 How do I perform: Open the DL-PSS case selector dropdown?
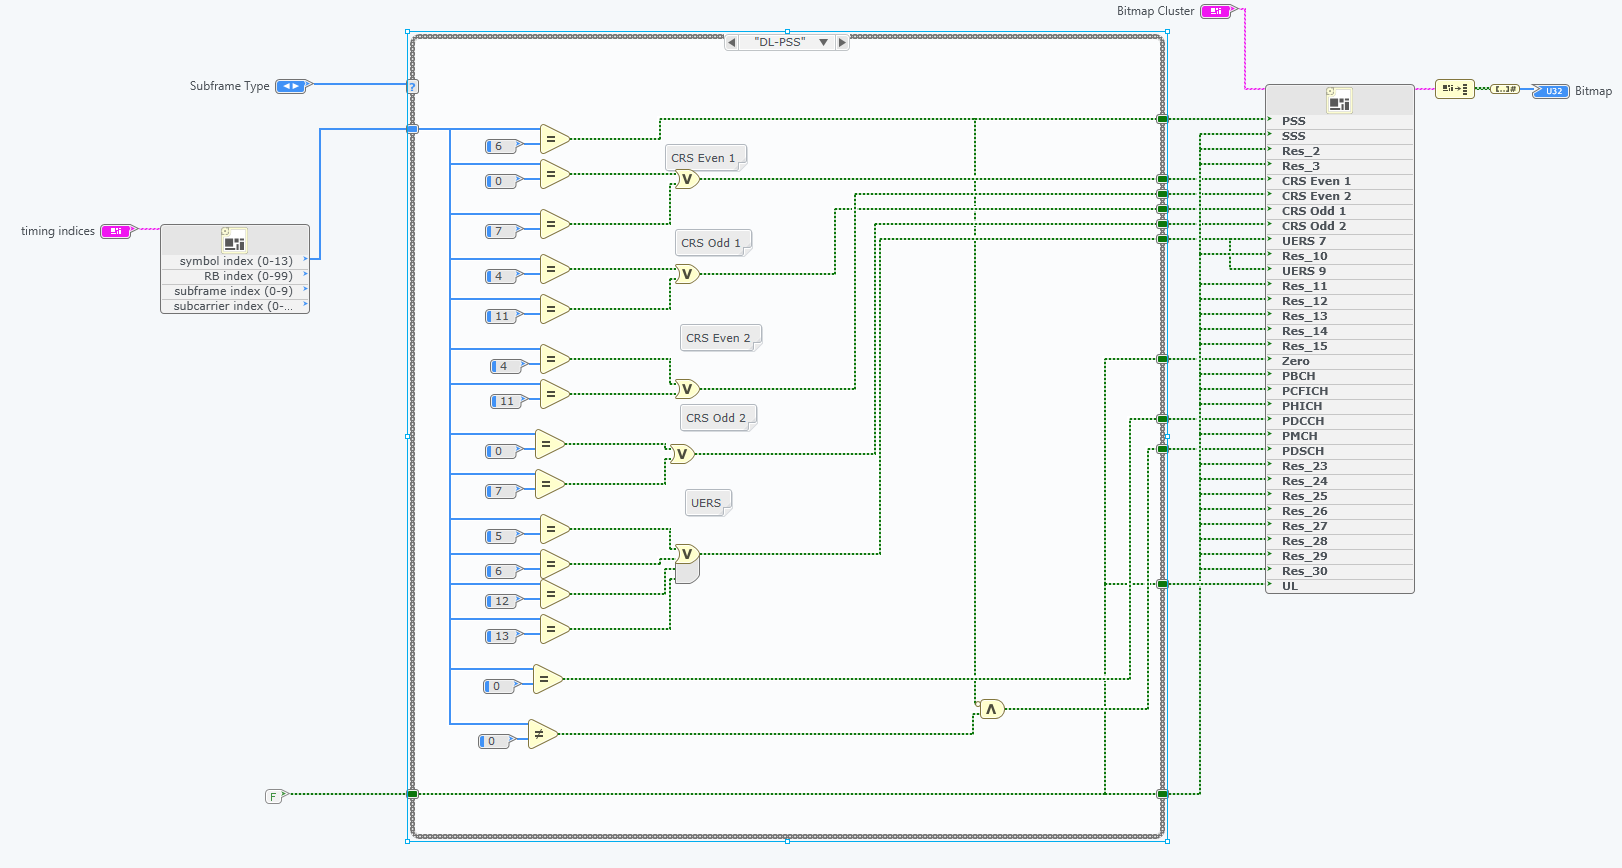click(823, 43)
